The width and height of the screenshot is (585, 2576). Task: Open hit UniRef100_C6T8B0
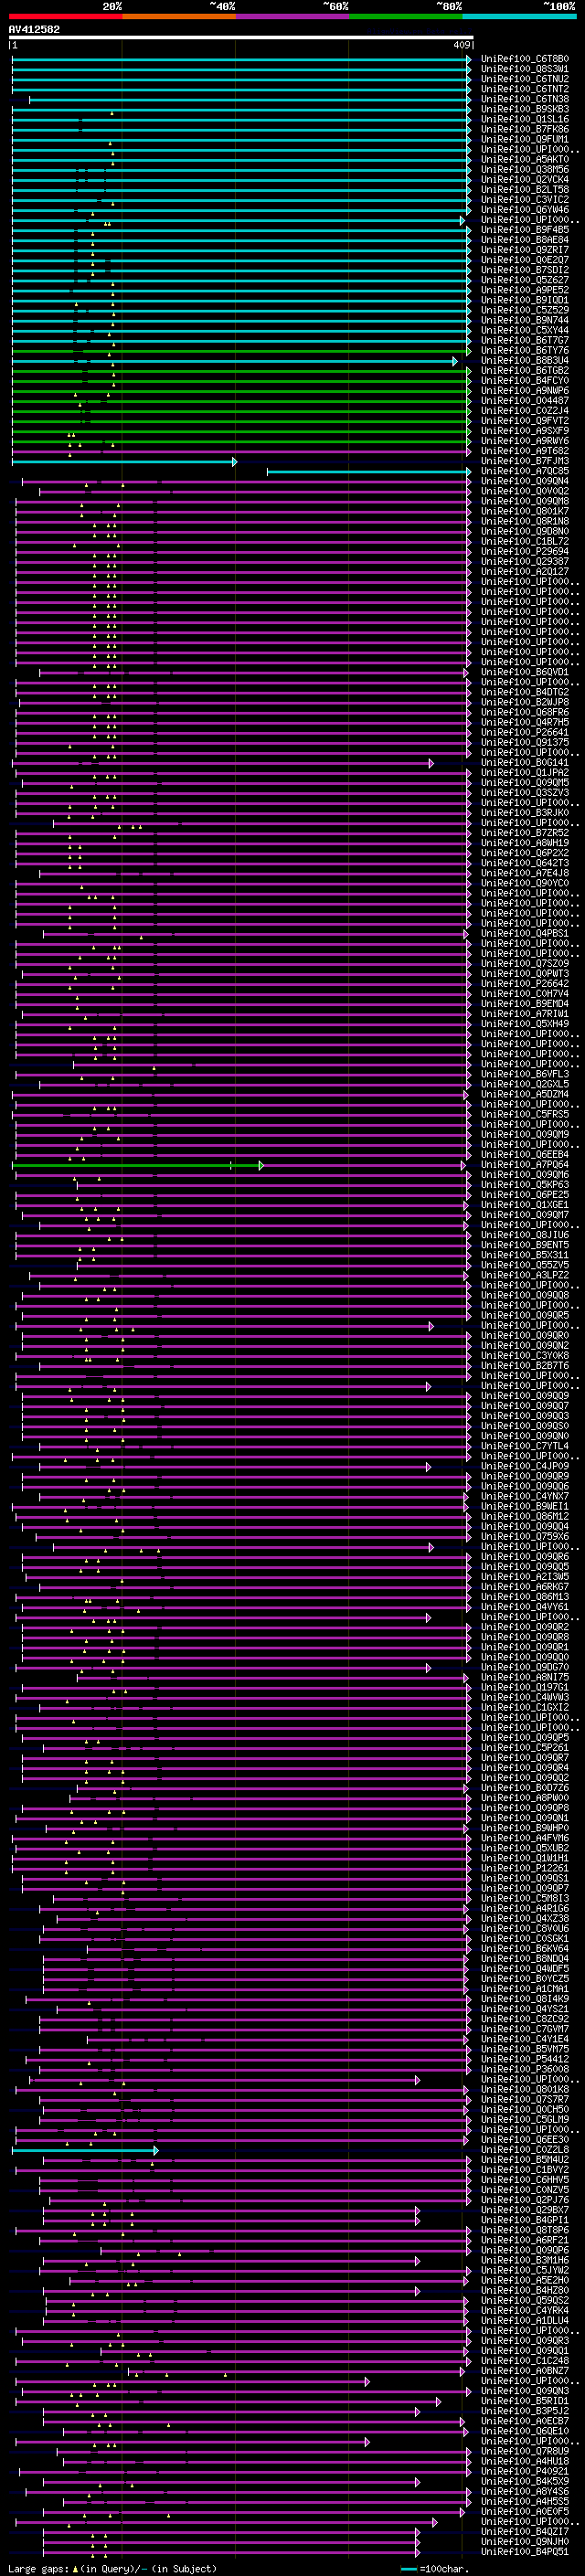(x=525, y=59)
